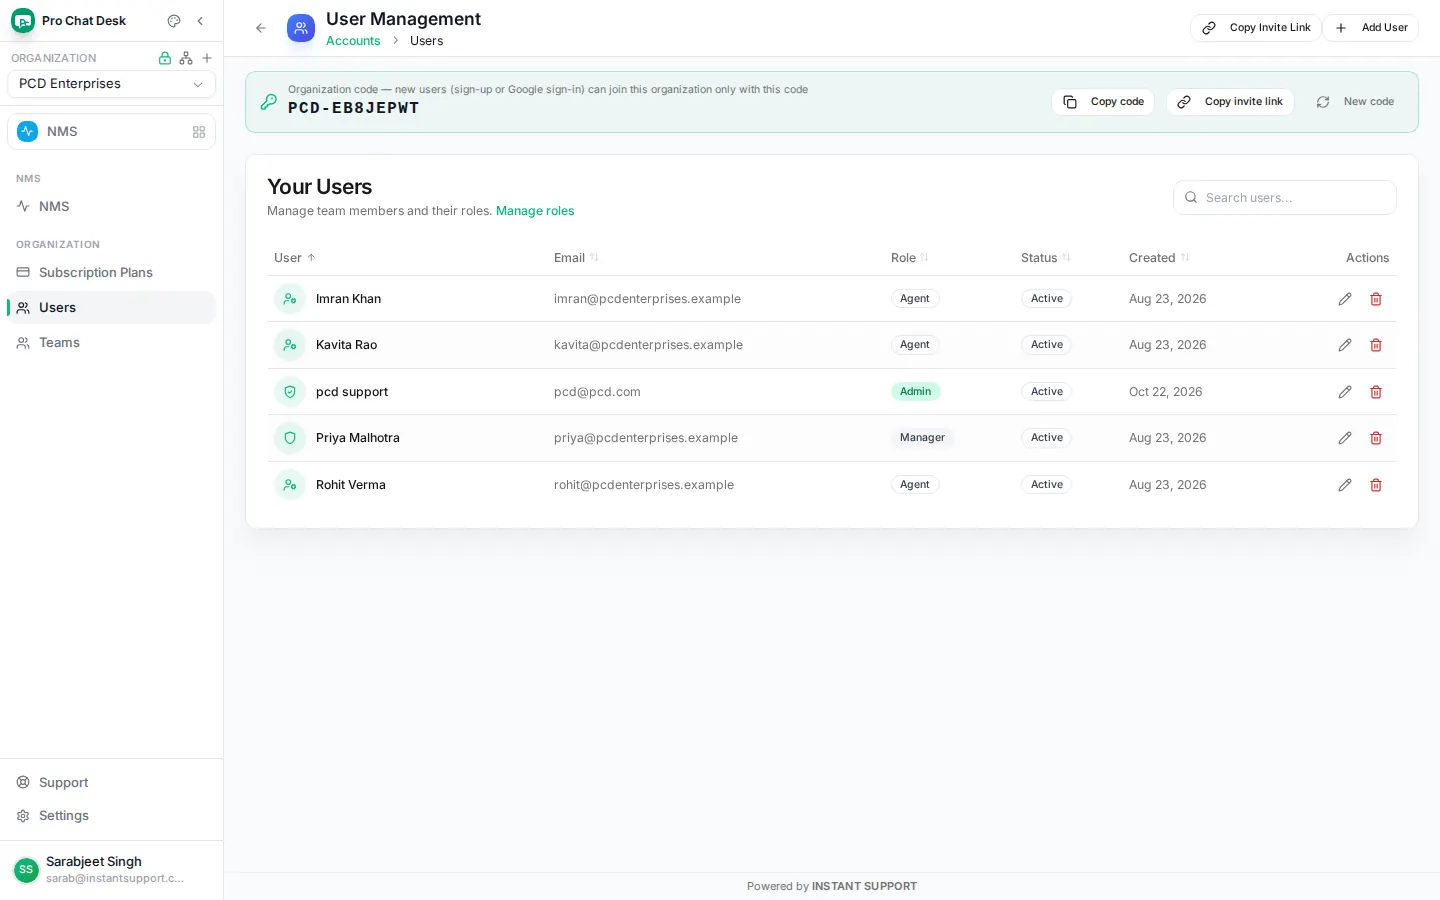Delete Kavita Rao with trash icon
The height and width of the screenshot is (900, 1440).
(1376, 345)
